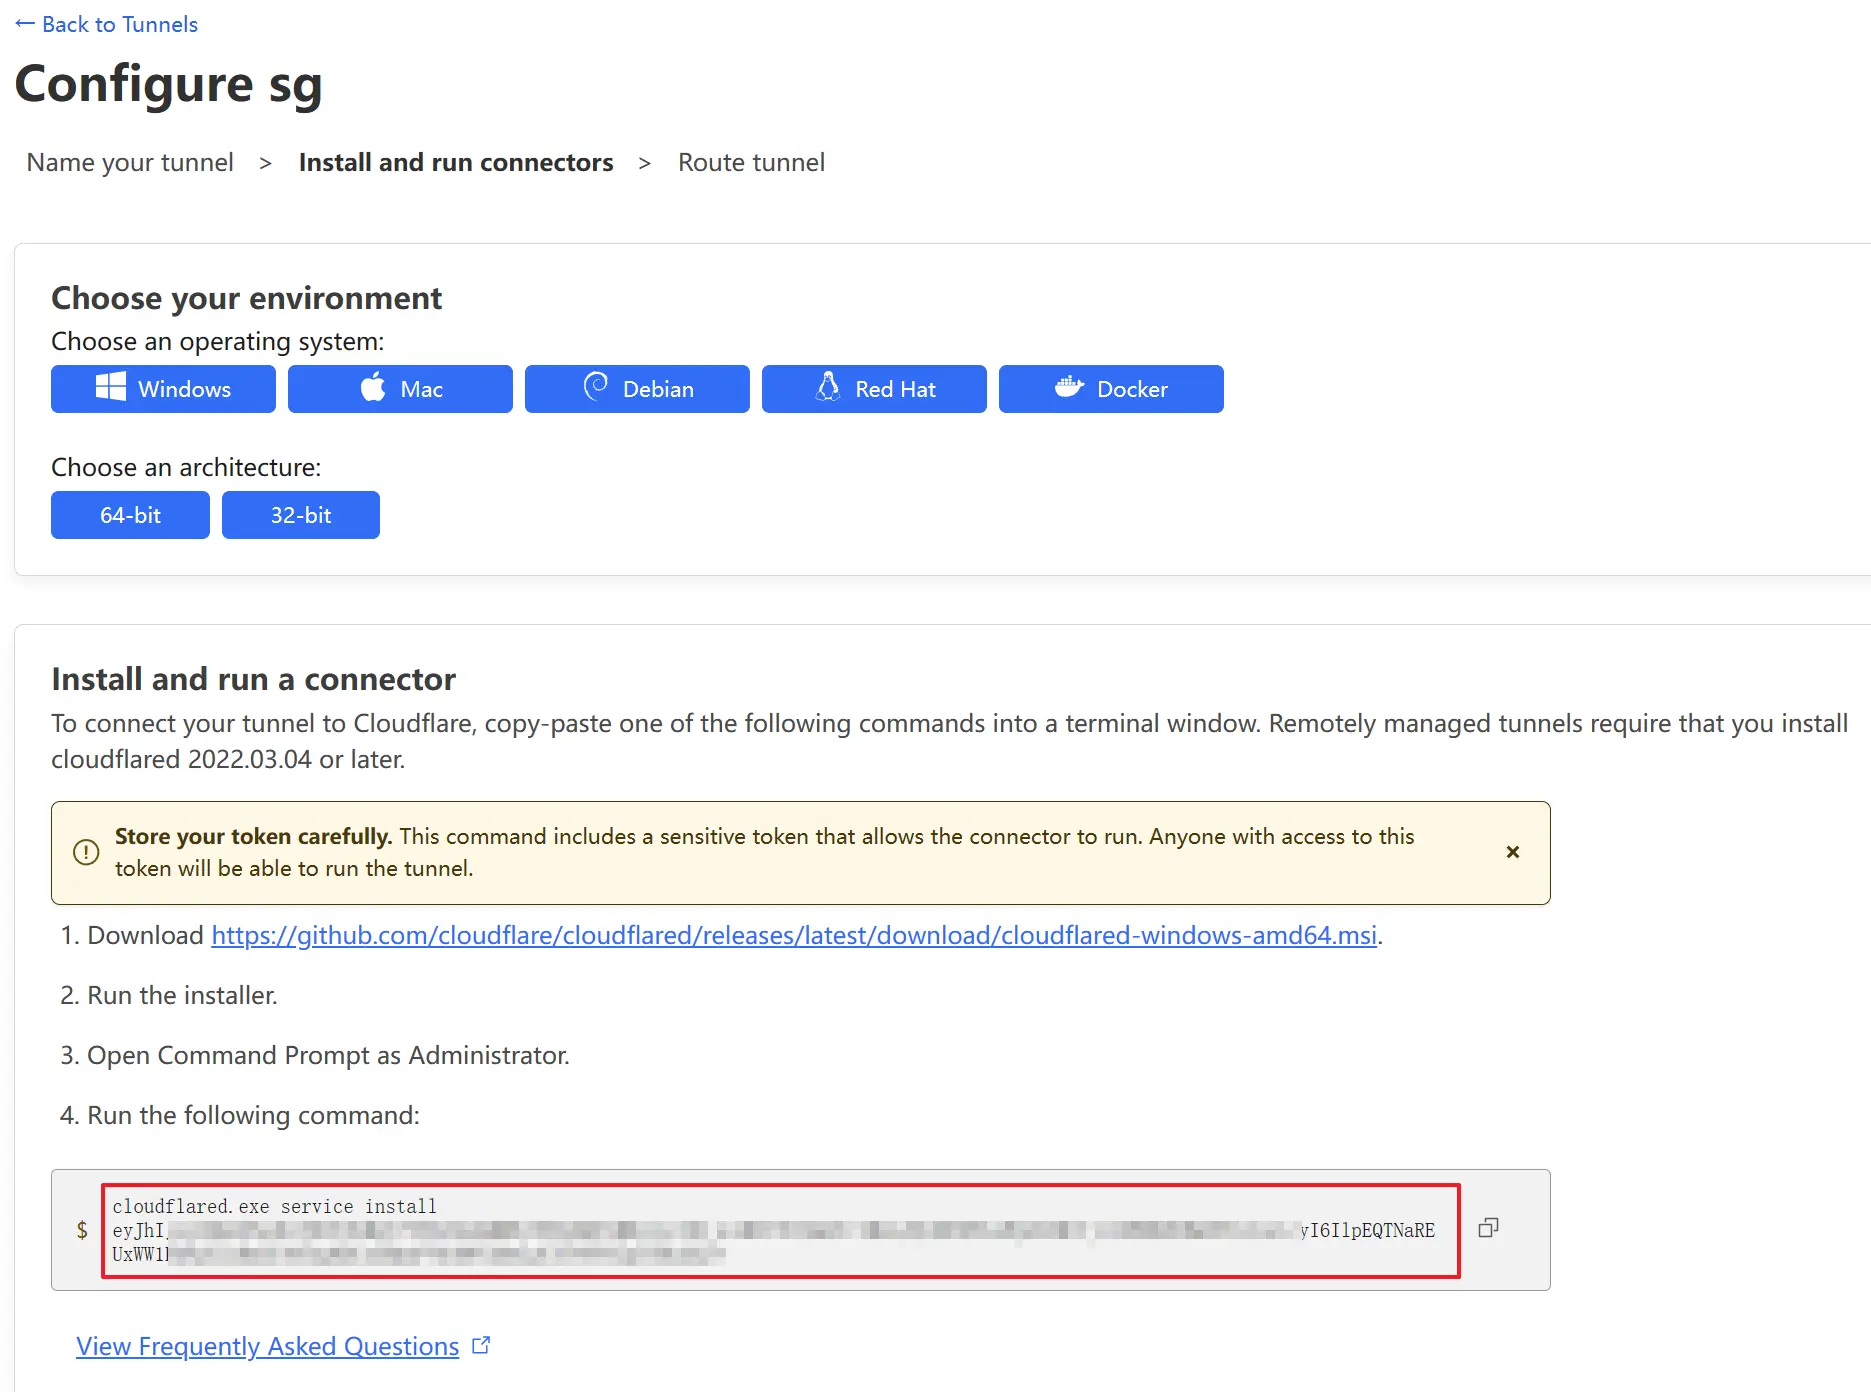Click the Install and run a connector heading
Image resolution: width=1871 pixels, height=1392 pixels.
pos(253,679)
